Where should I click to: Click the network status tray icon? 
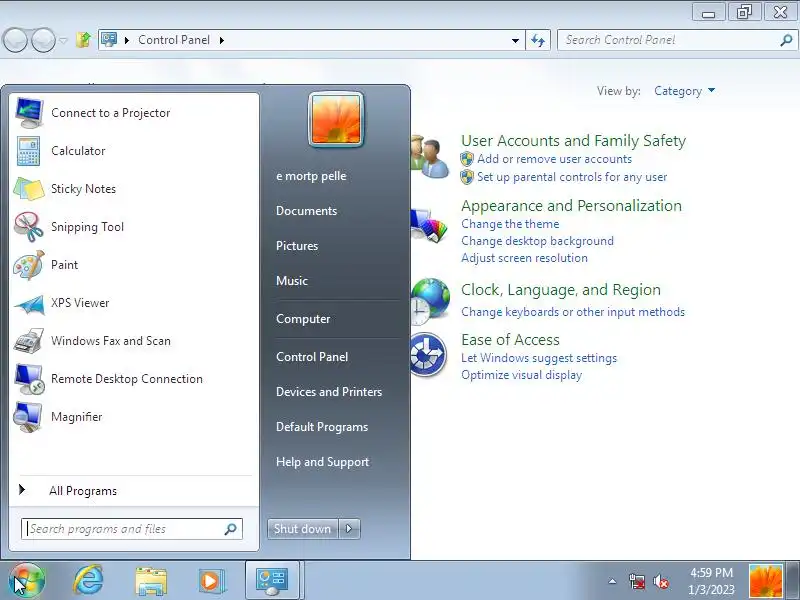tap(637, 582)
